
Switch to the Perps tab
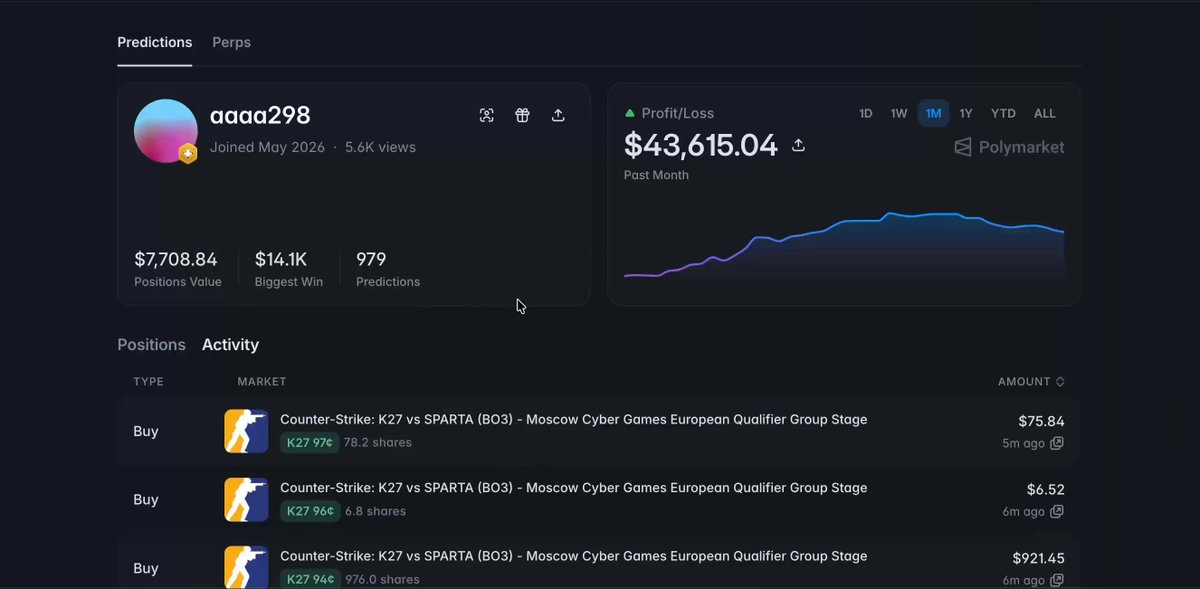232,43
